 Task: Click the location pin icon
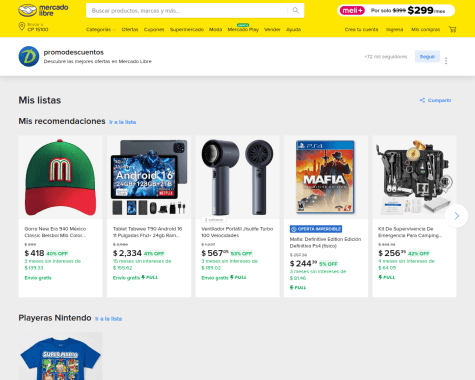(22, 26)
